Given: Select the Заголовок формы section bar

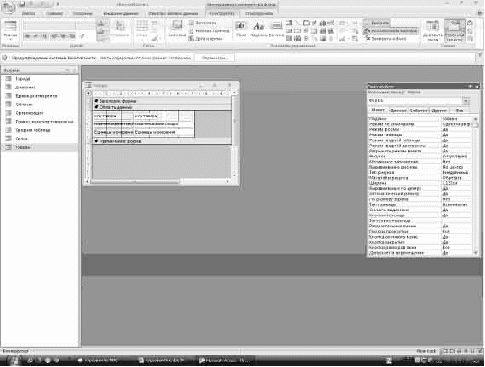Looking at the screenshot, I should [162, 101].
